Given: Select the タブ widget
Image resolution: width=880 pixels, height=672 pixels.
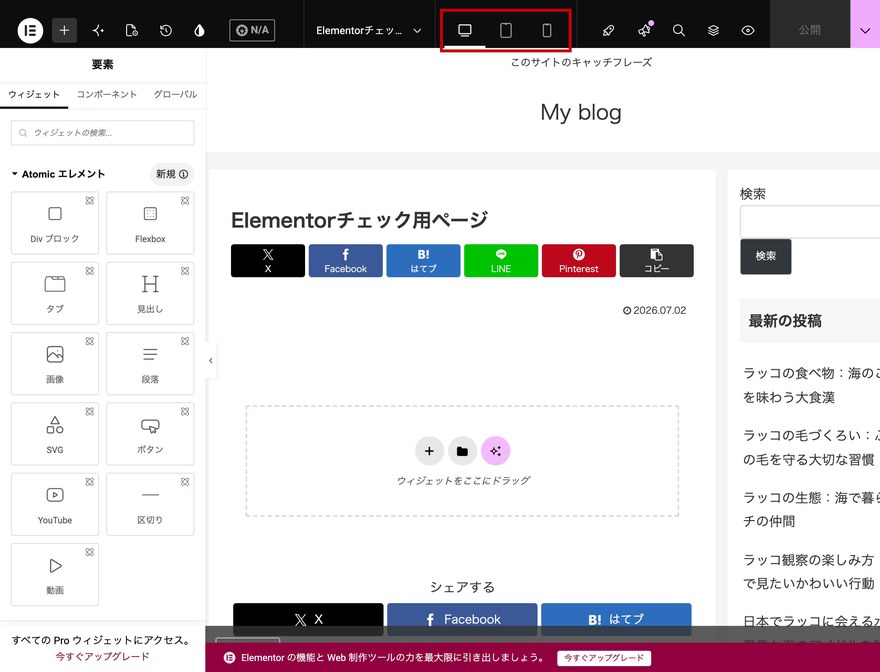Looking at the screenshot, I should [54, 293].
